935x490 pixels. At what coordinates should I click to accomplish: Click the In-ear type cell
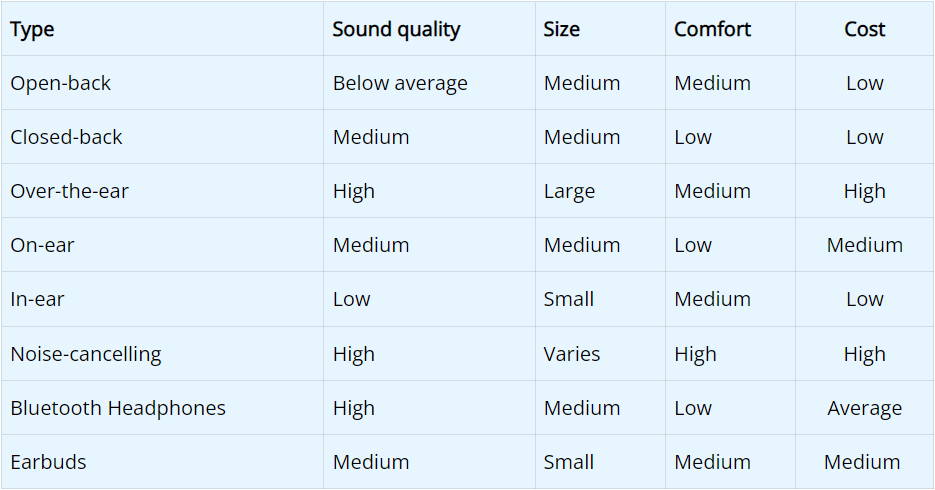[x=37, y=300]
